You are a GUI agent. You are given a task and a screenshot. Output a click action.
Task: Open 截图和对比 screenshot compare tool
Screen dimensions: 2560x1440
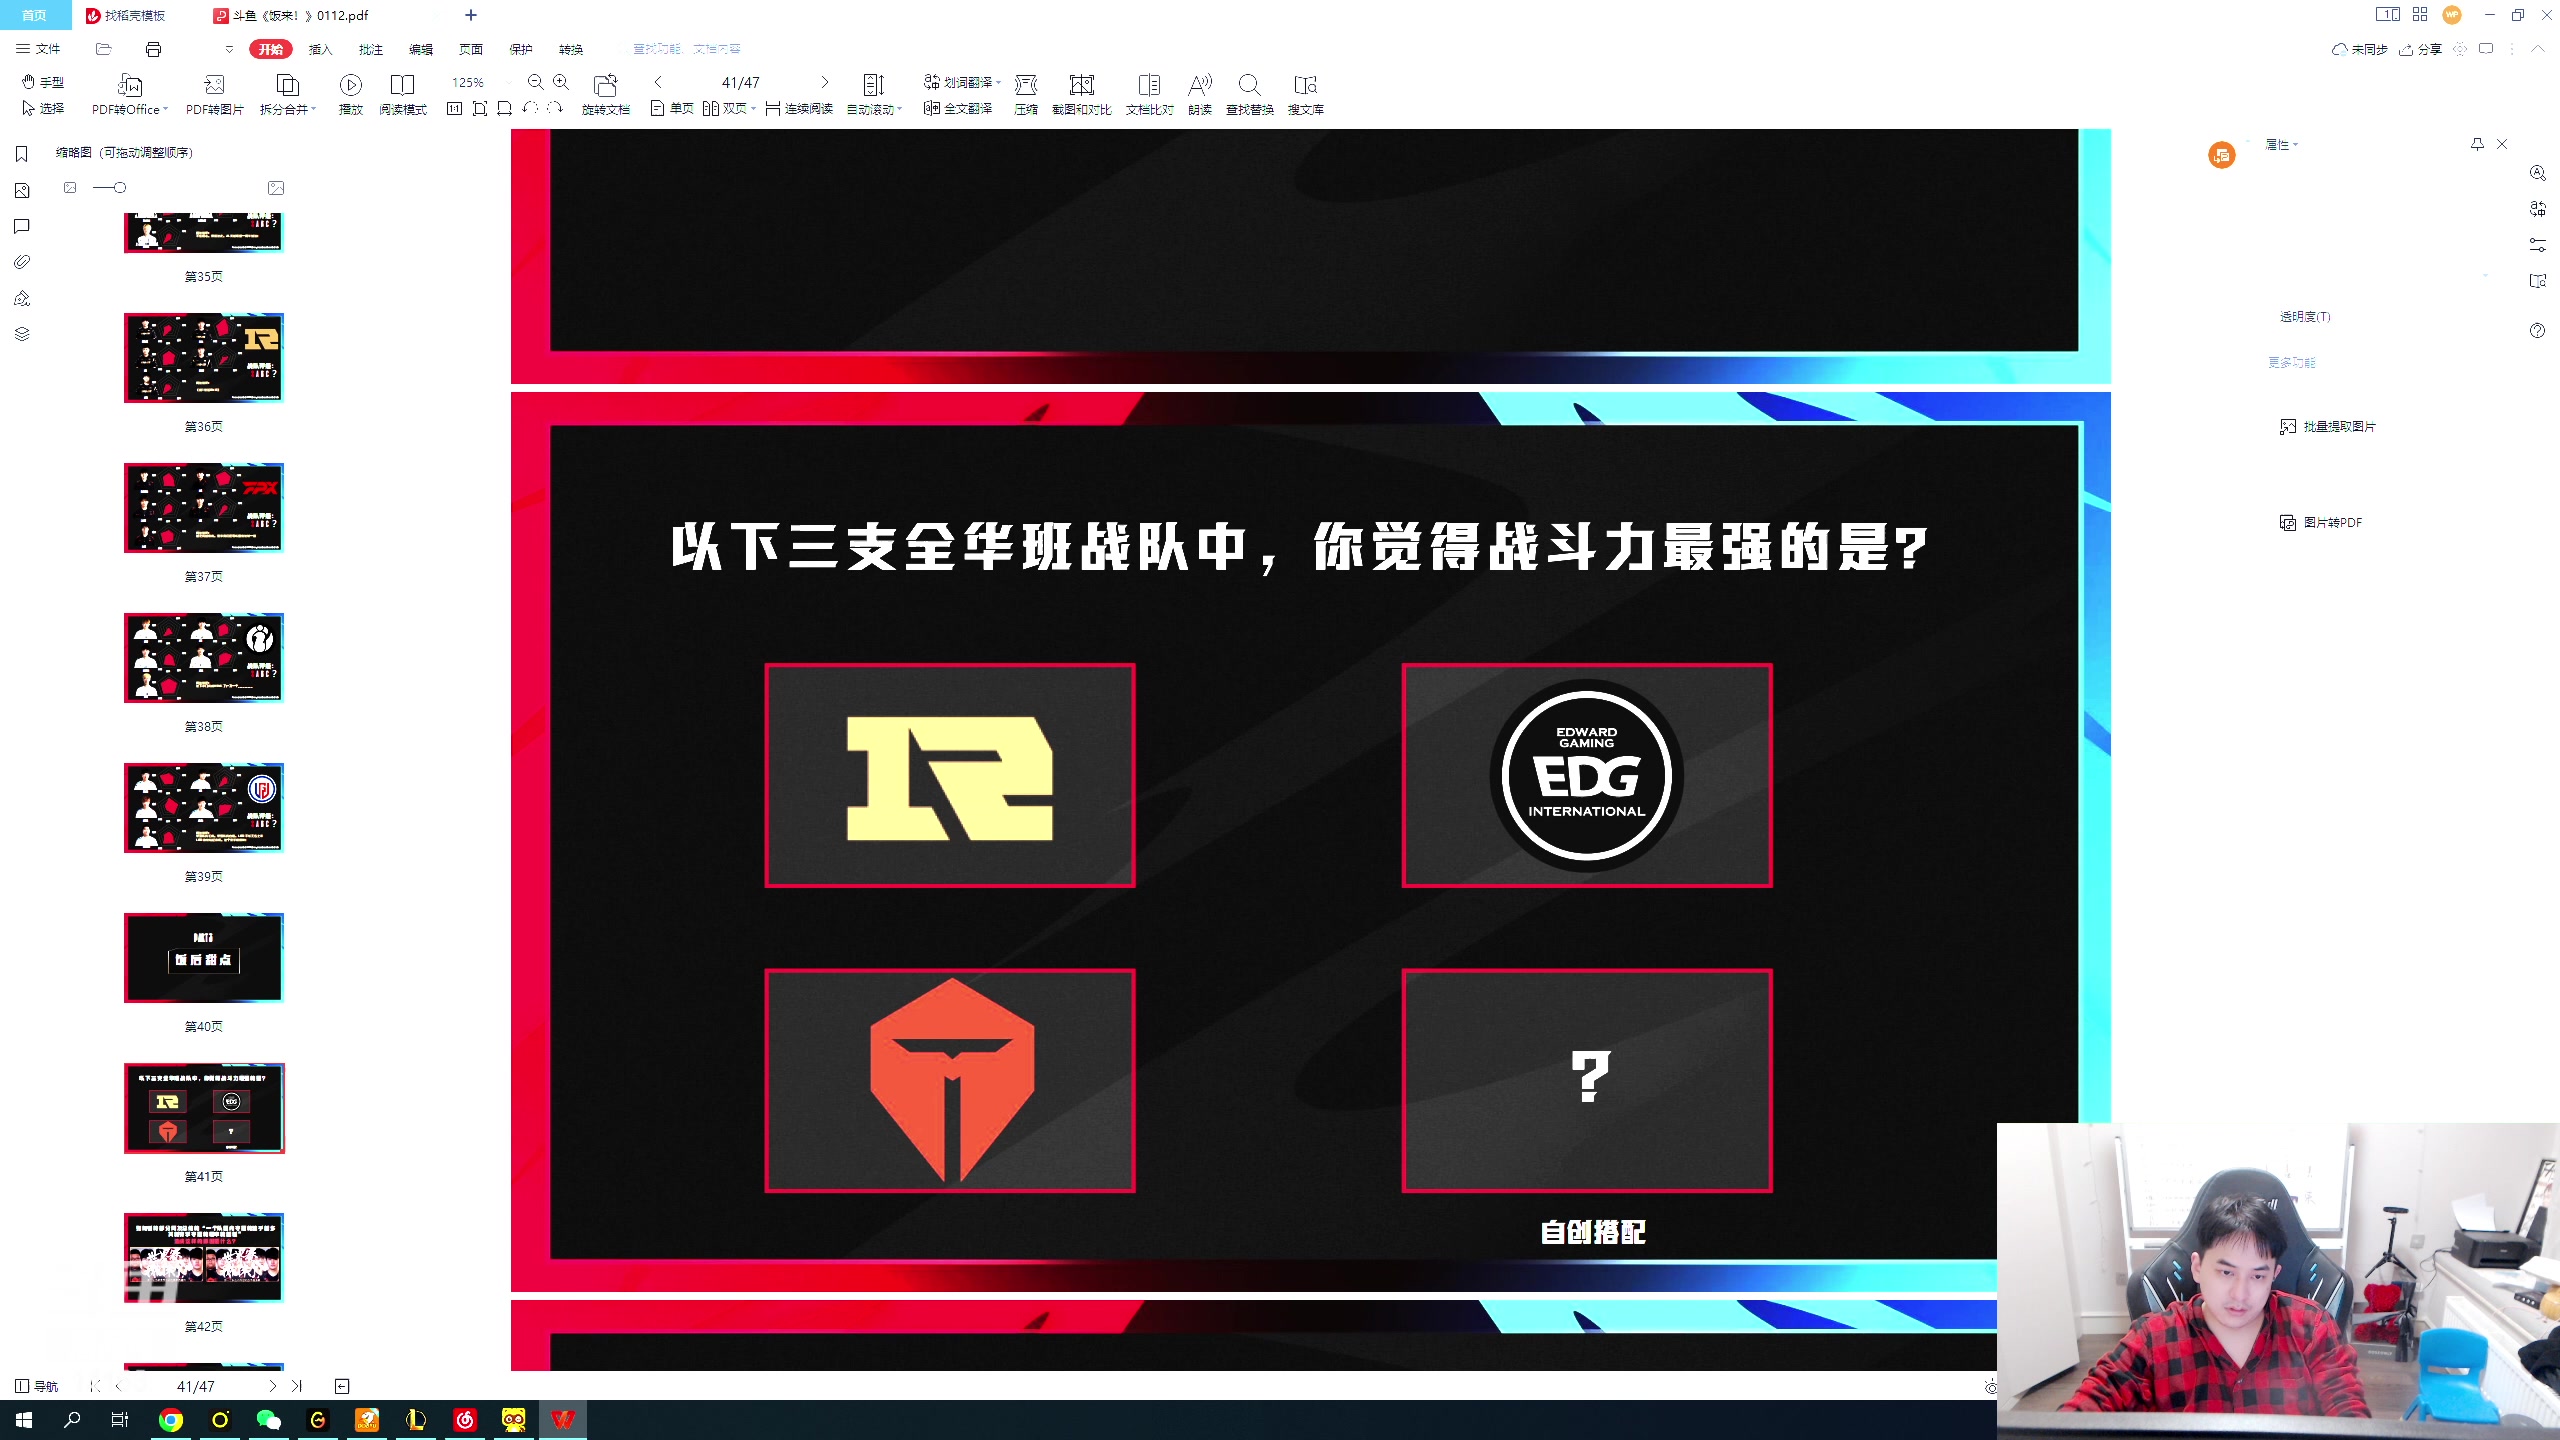1081,93
